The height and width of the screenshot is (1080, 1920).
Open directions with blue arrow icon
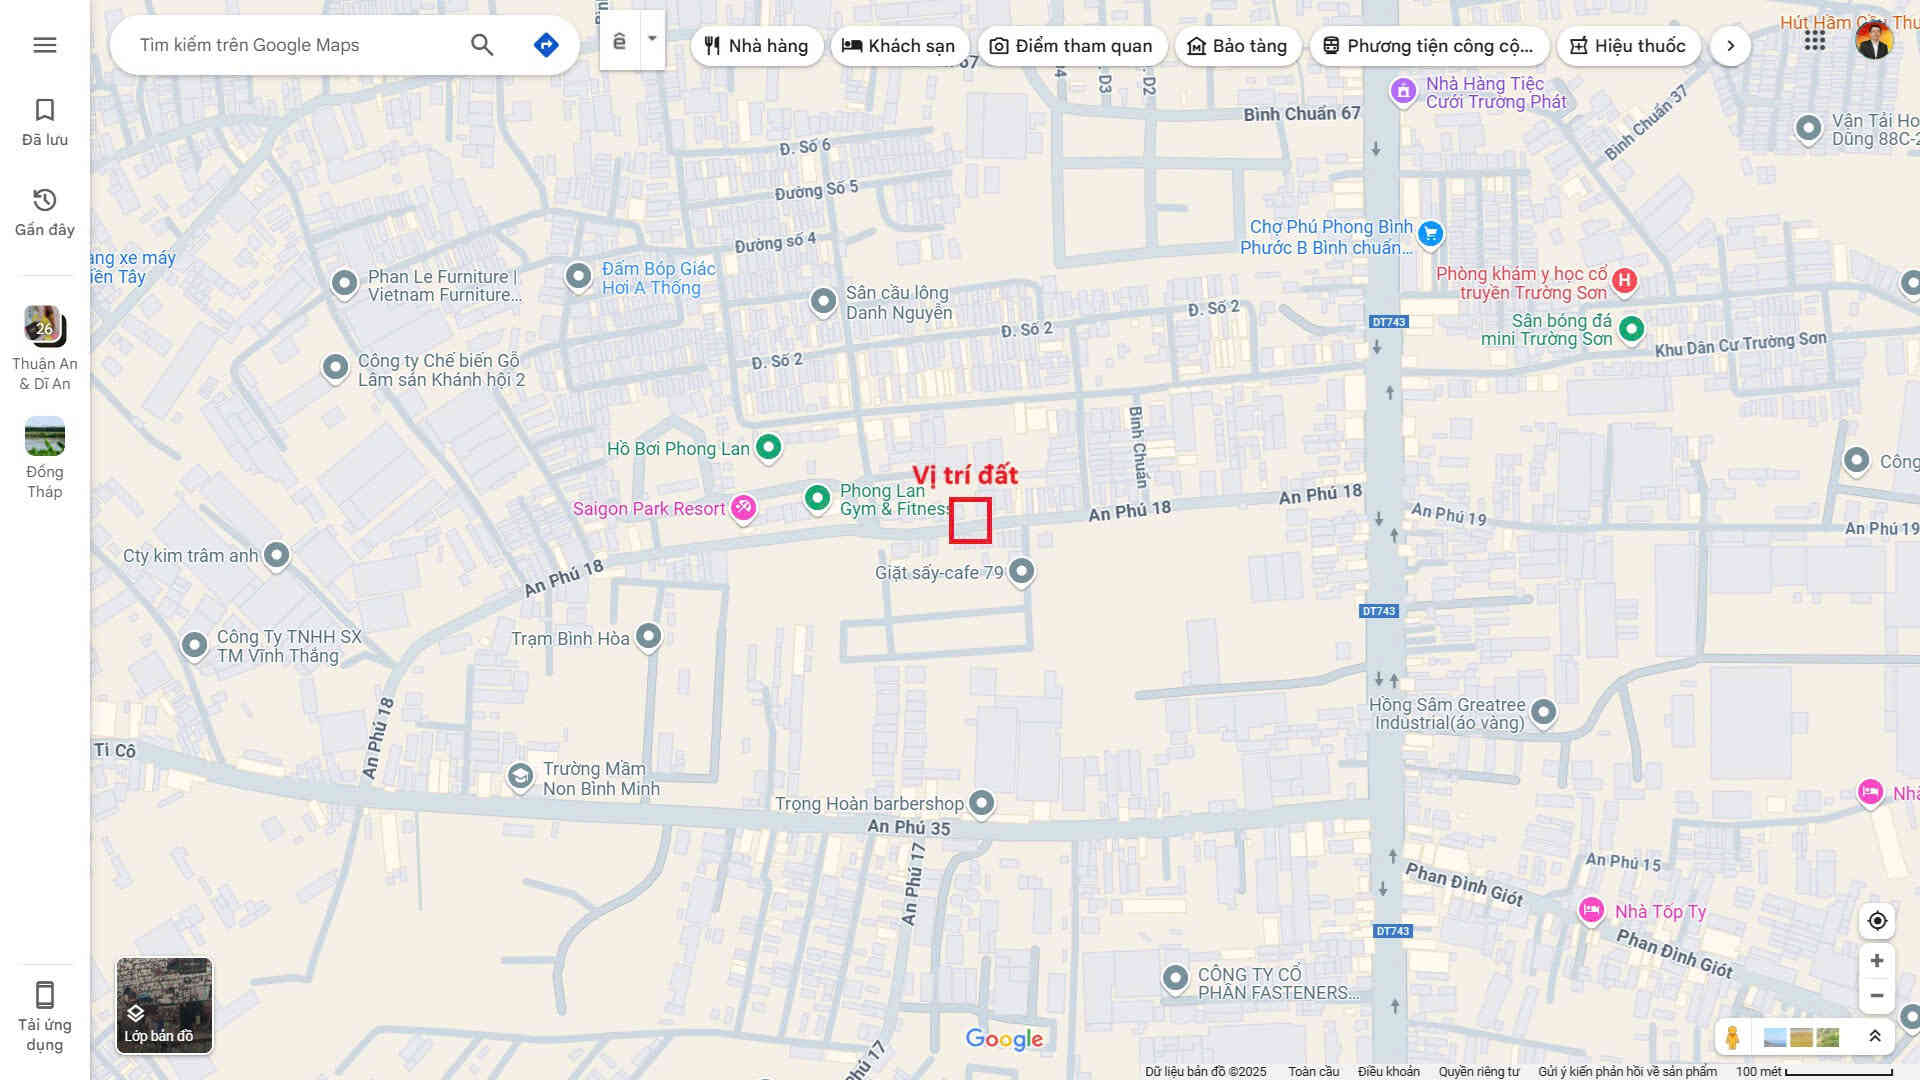tap(546, 45)
